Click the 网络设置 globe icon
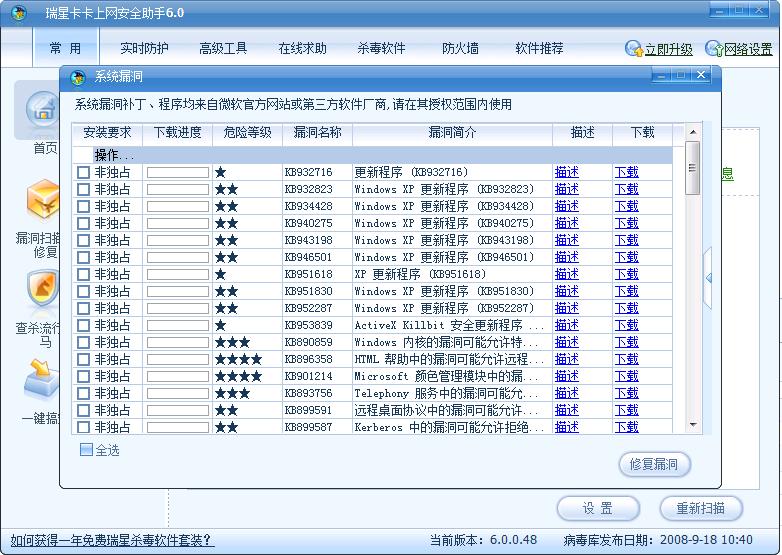 pyautogui.click(x=714, y=48)
